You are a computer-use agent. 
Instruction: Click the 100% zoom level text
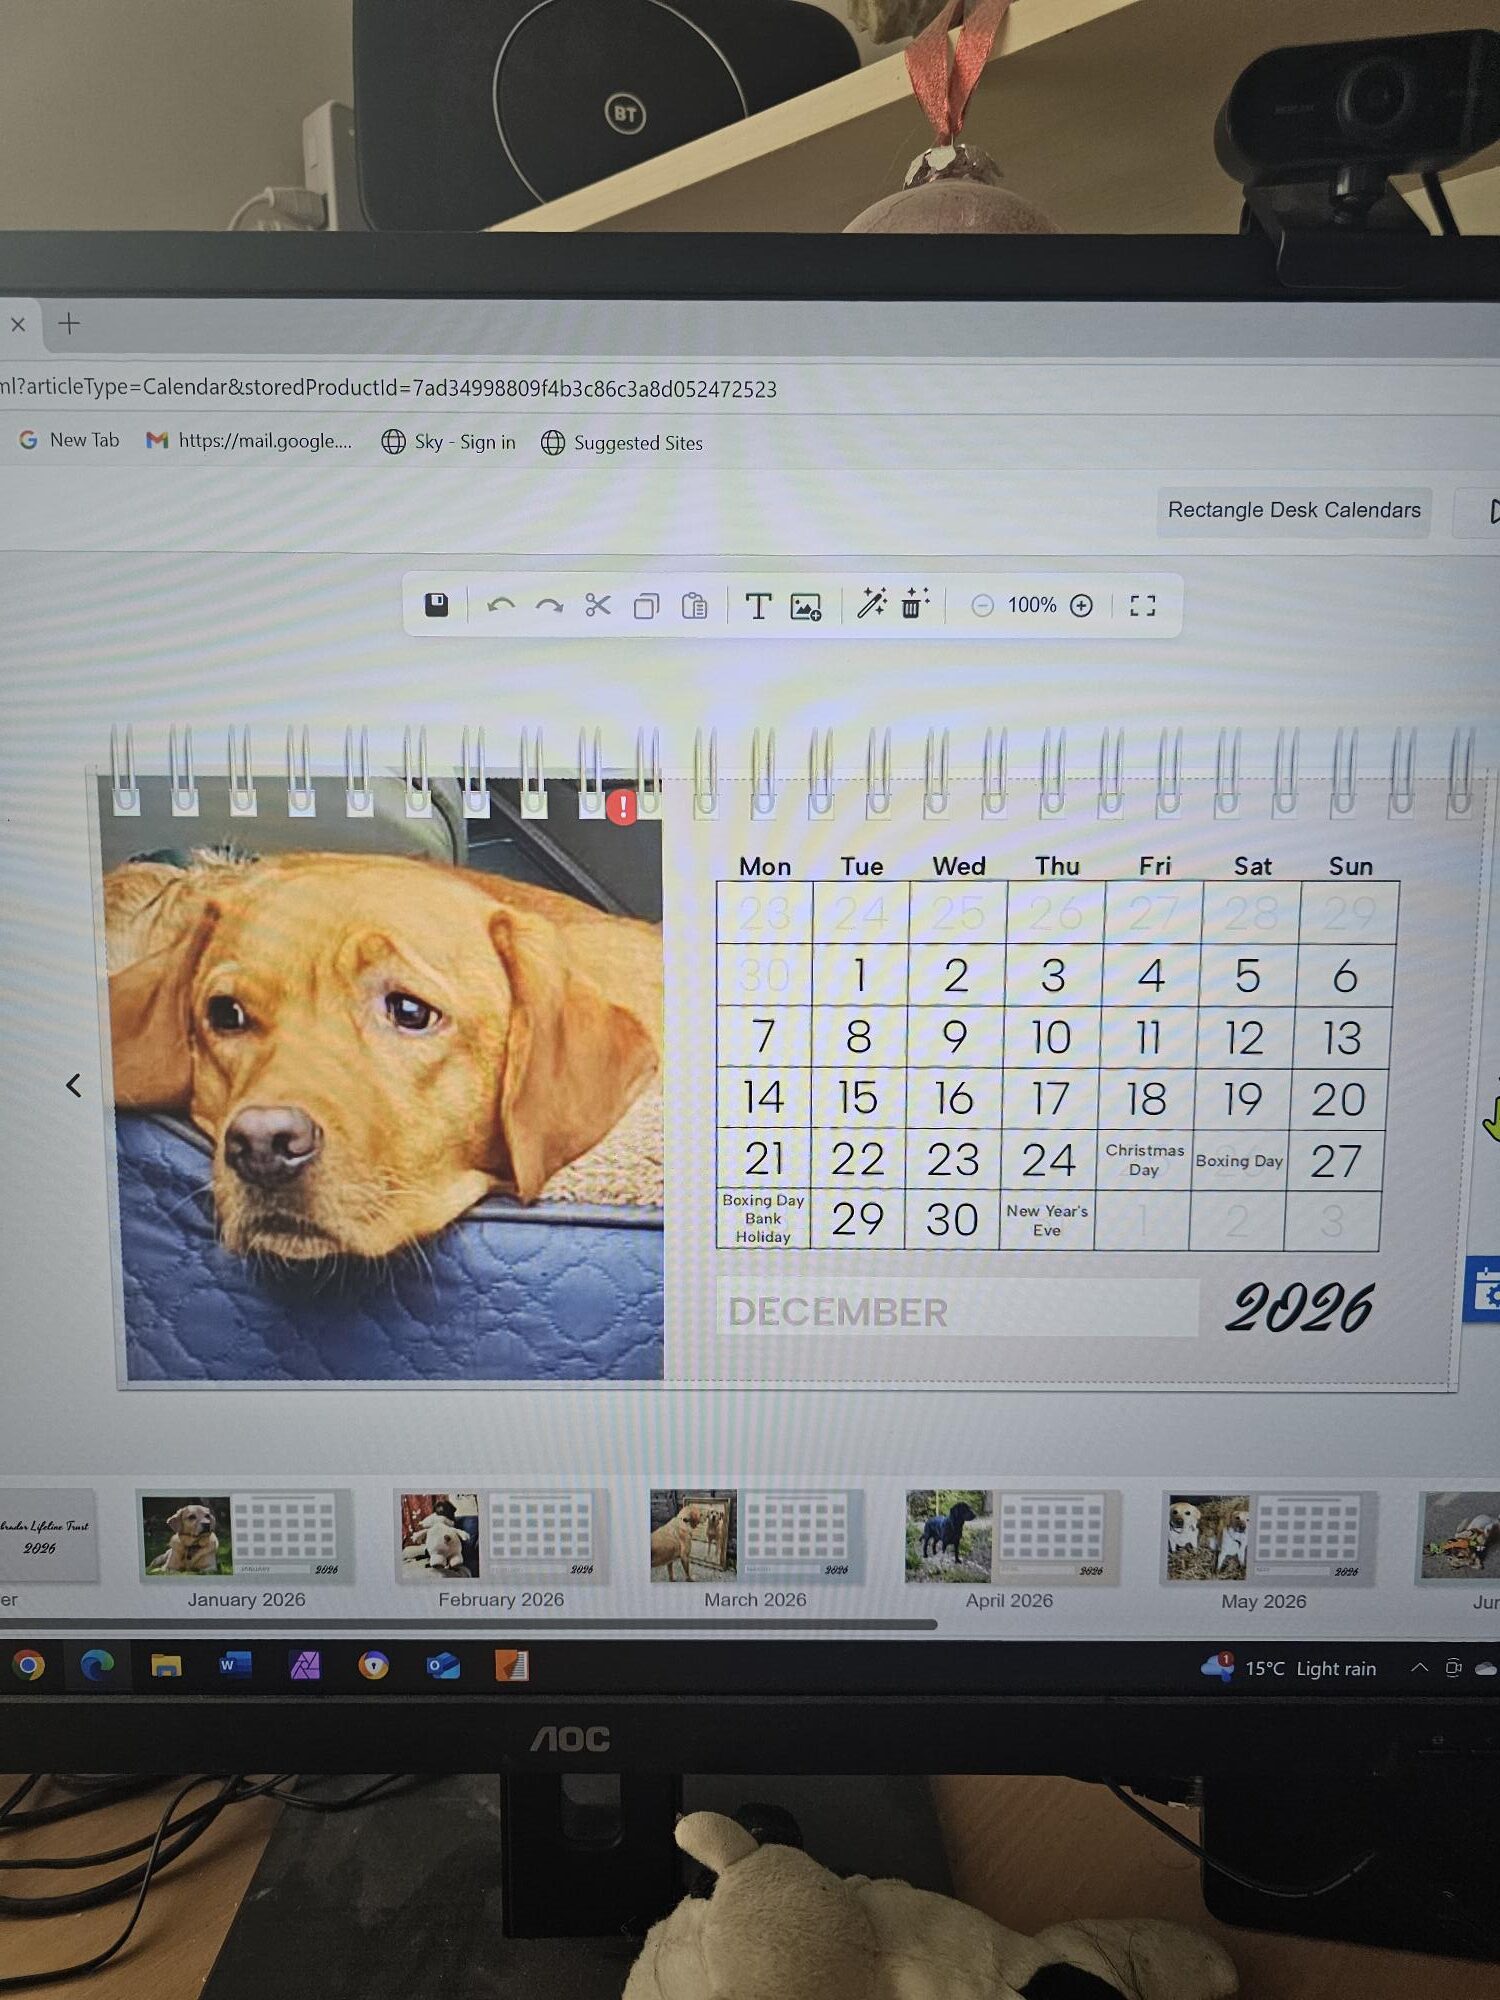pos(1032,605)
